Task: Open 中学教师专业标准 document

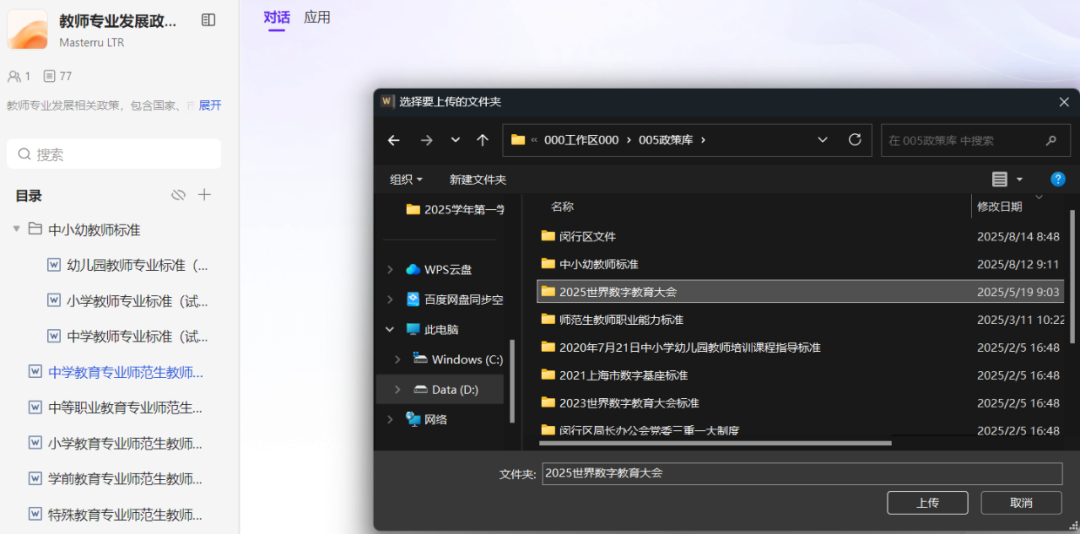Action: coord(137,337)
